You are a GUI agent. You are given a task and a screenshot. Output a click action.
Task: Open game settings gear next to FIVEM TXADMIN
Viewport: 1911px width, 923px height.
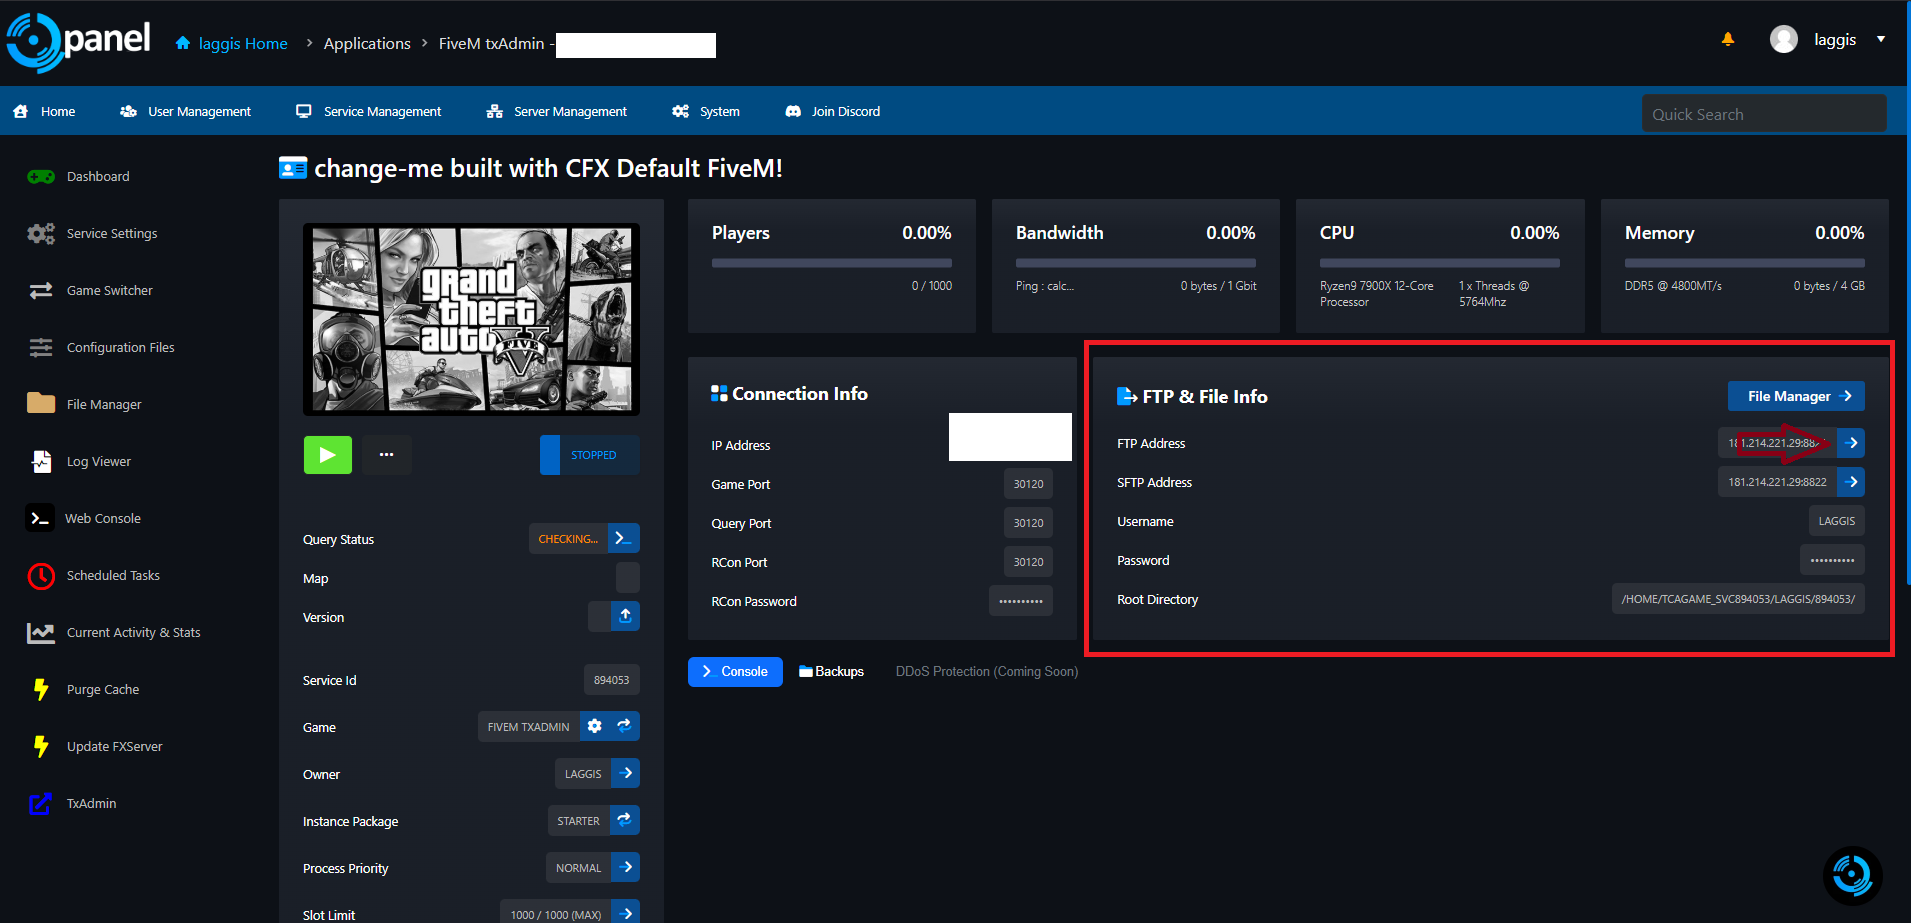(x=595, y=726)
